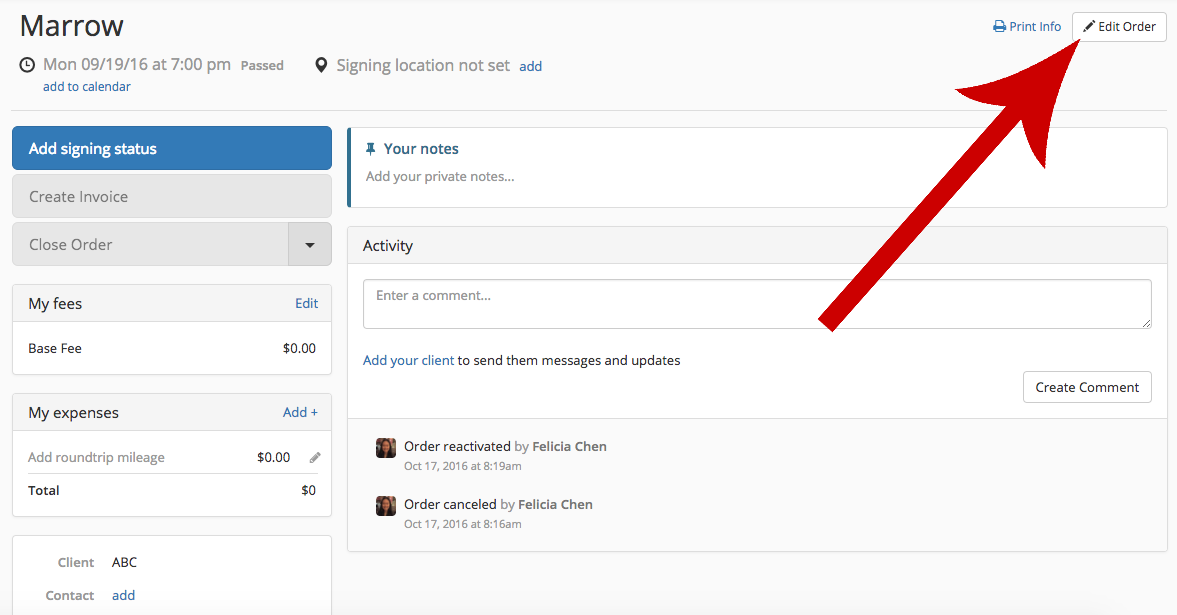
Task: Click the Add signing status button
Action: (172, 149)
